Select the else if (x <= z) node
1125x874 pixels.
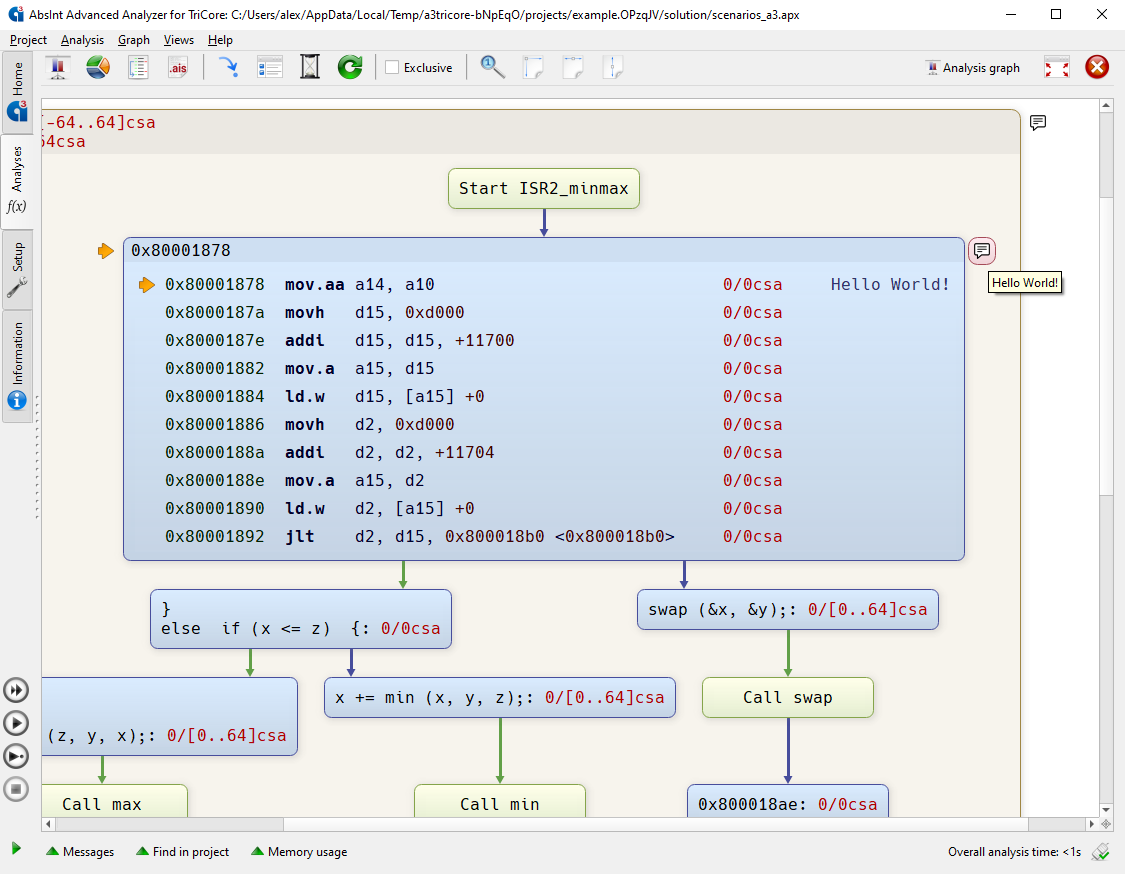301,619
